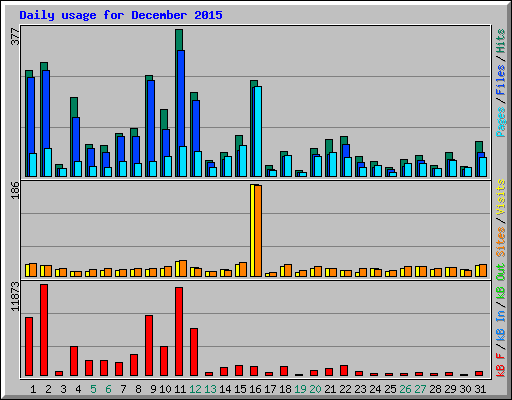The height and width of the screenshot is (400, 512).
Task: Click day 4 on the x-axis
Action: [x=78, y=389]
